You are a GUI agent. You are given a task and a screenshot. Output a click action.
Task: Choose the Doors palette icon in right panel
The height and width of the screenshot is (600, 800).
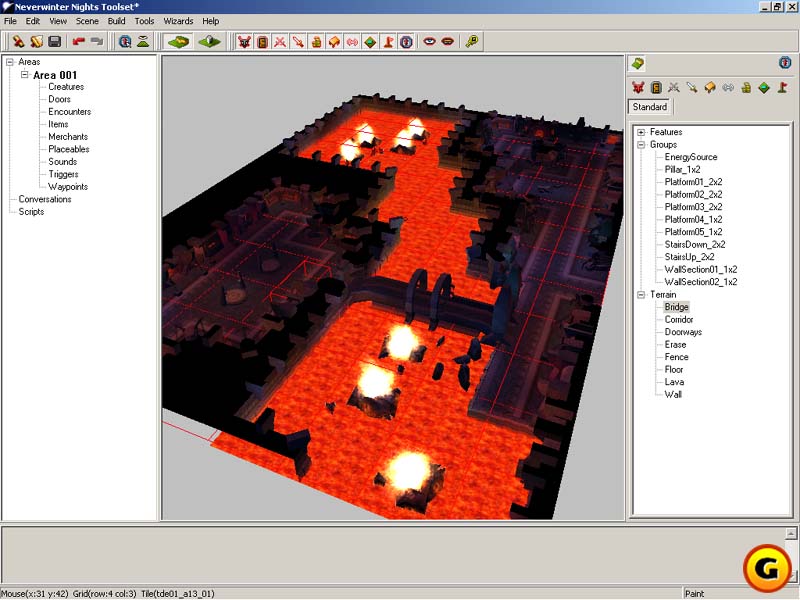pyautogui.click(x=656, y=88)
